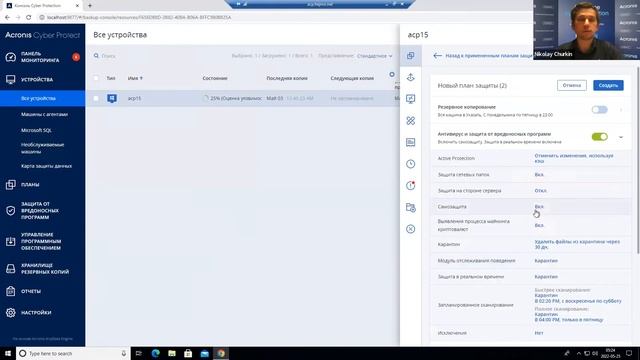640x360 pixels.
Task: Change cryptomining detection value Вкл
Action: coord(539,225)
